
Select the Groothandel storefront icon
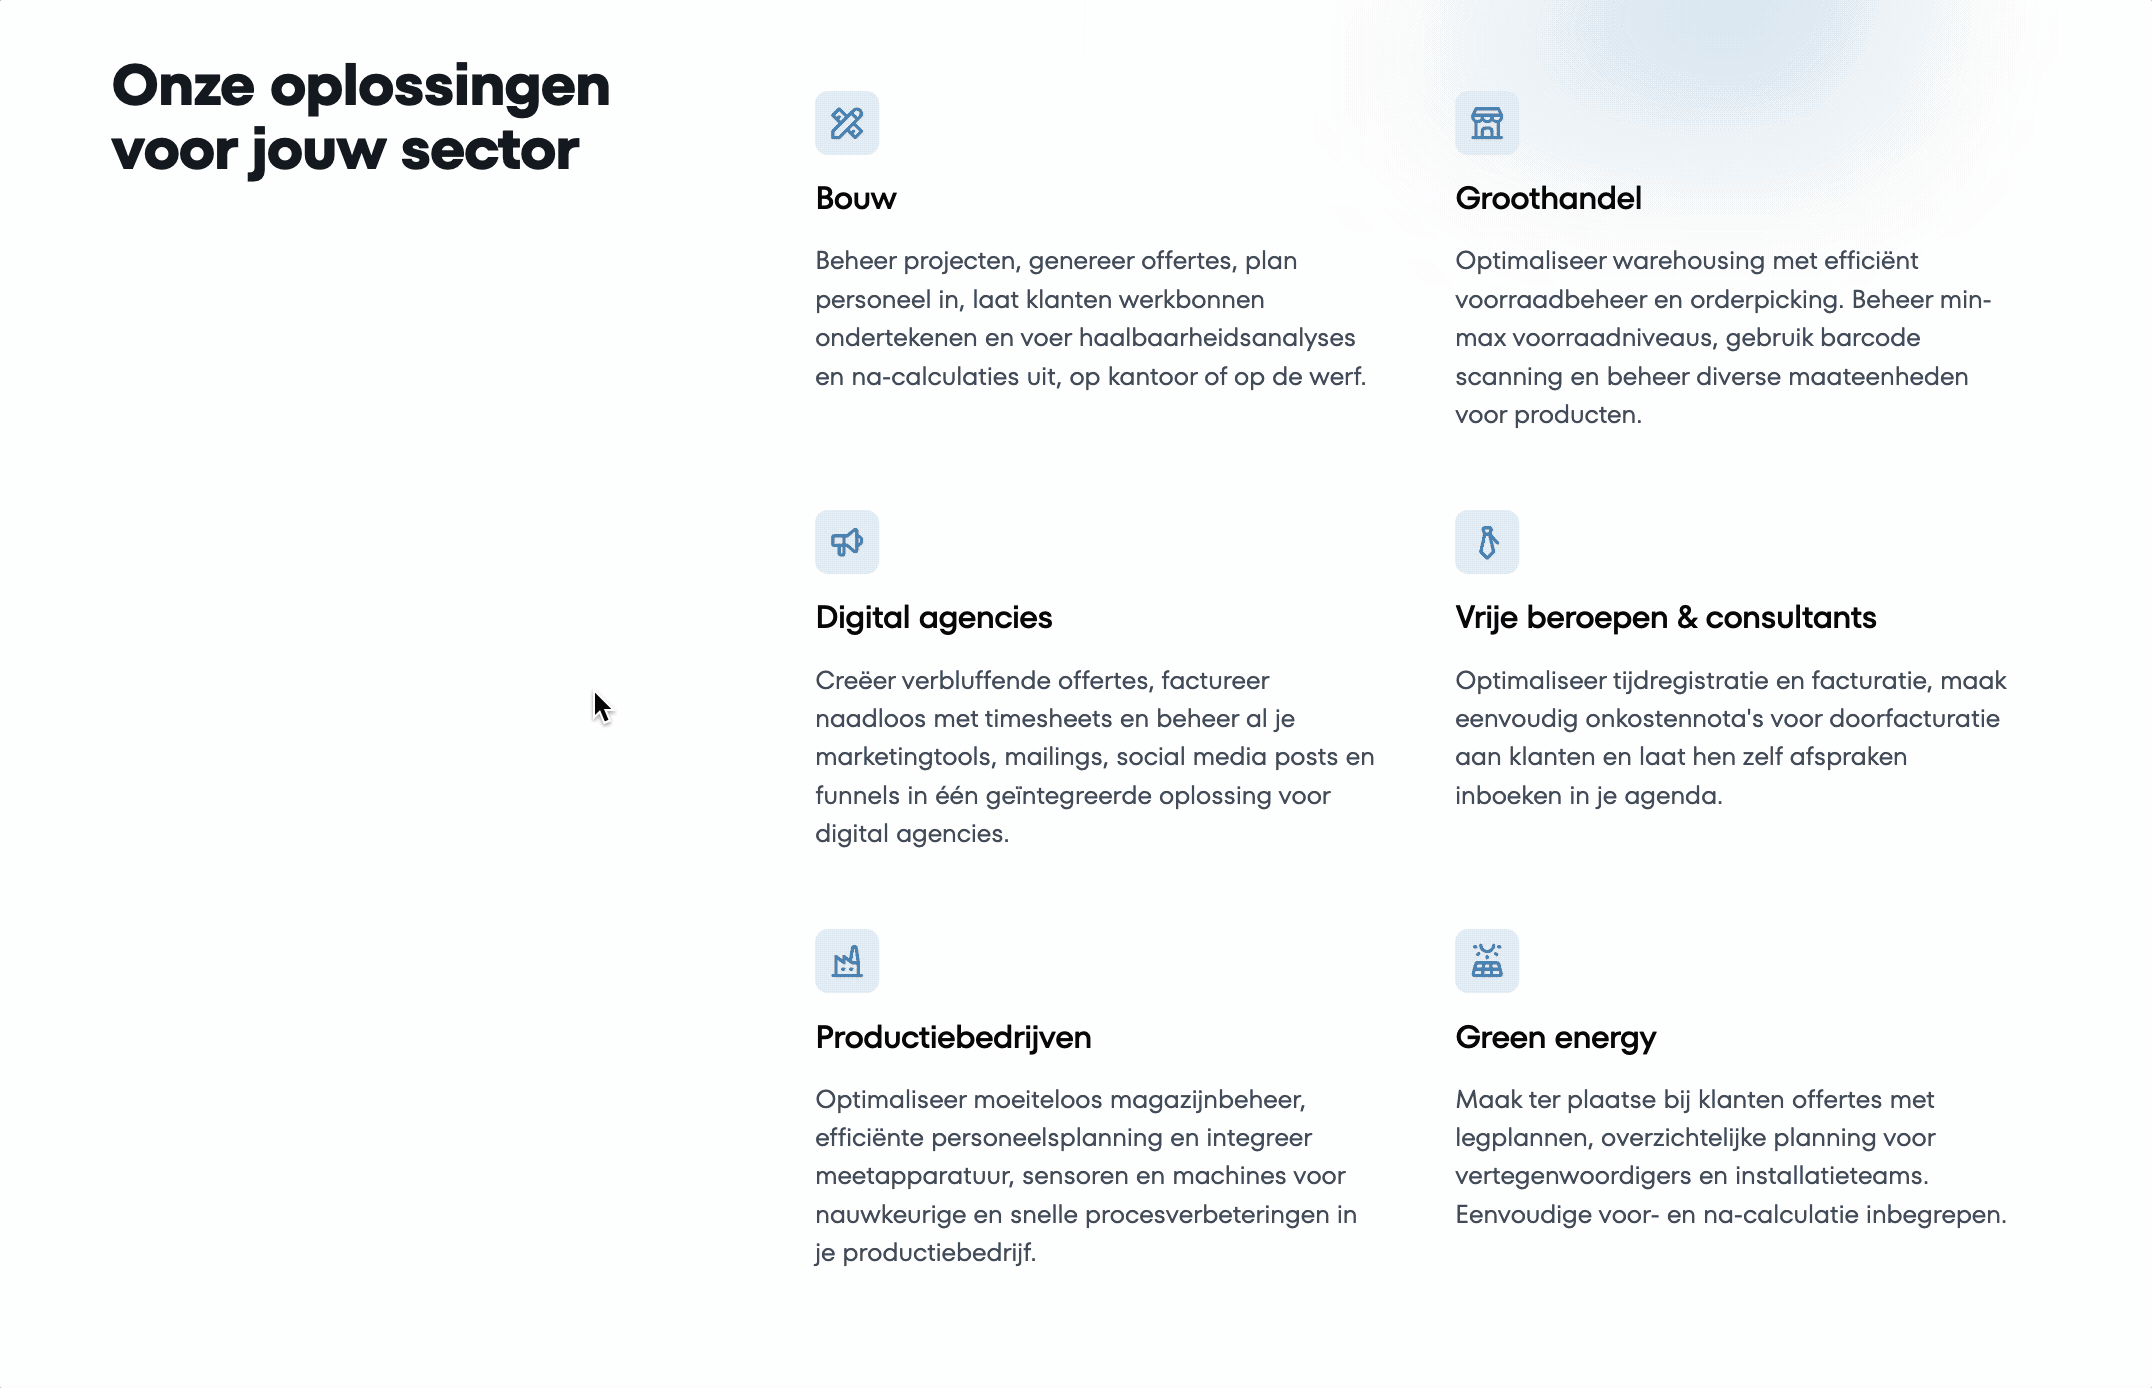pos(1487,122)
